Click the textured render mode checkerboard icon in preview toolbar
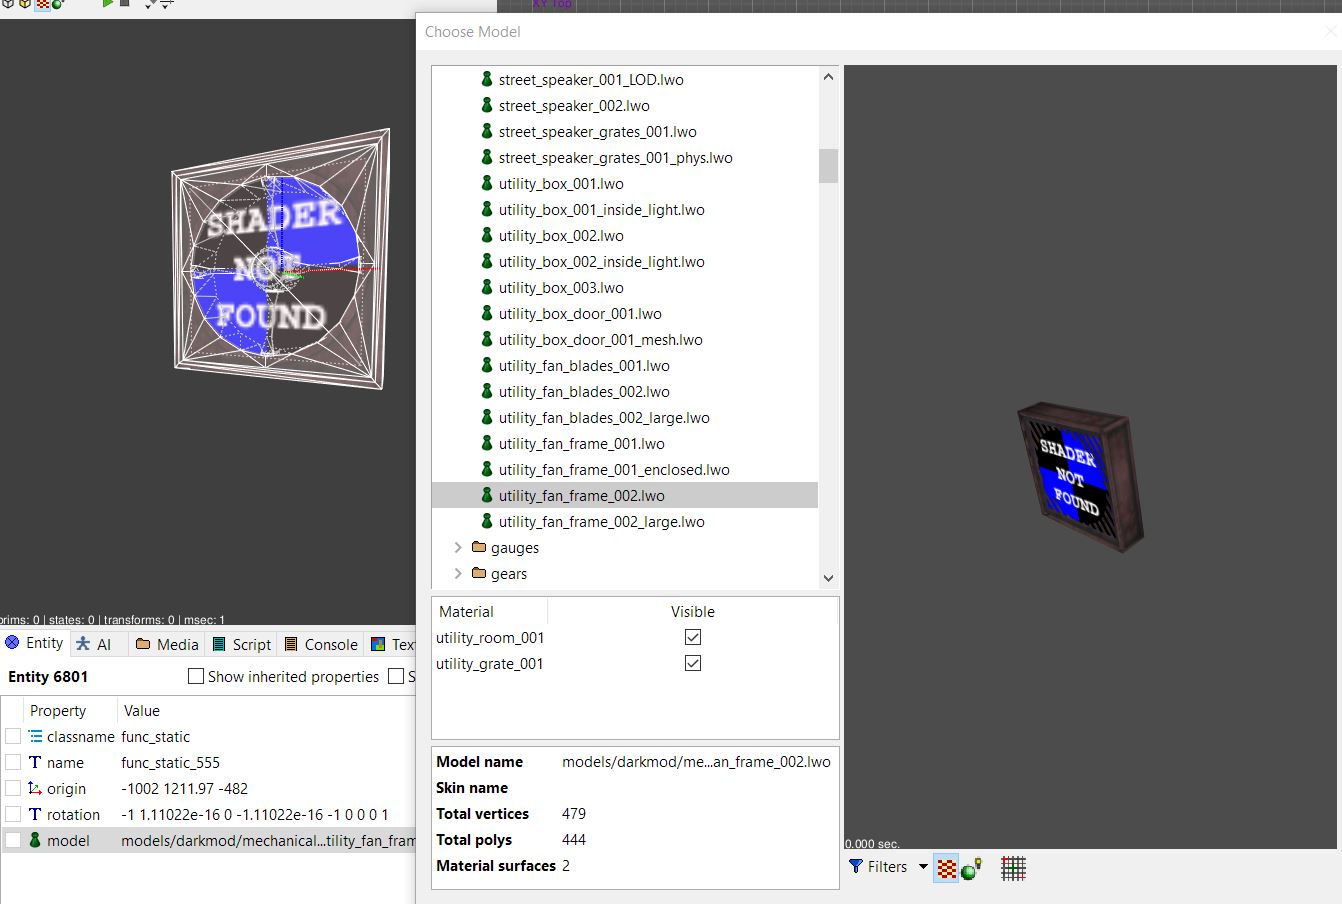Image resolution: width=1342 pixels, height=904 pixels. (945, 868)
